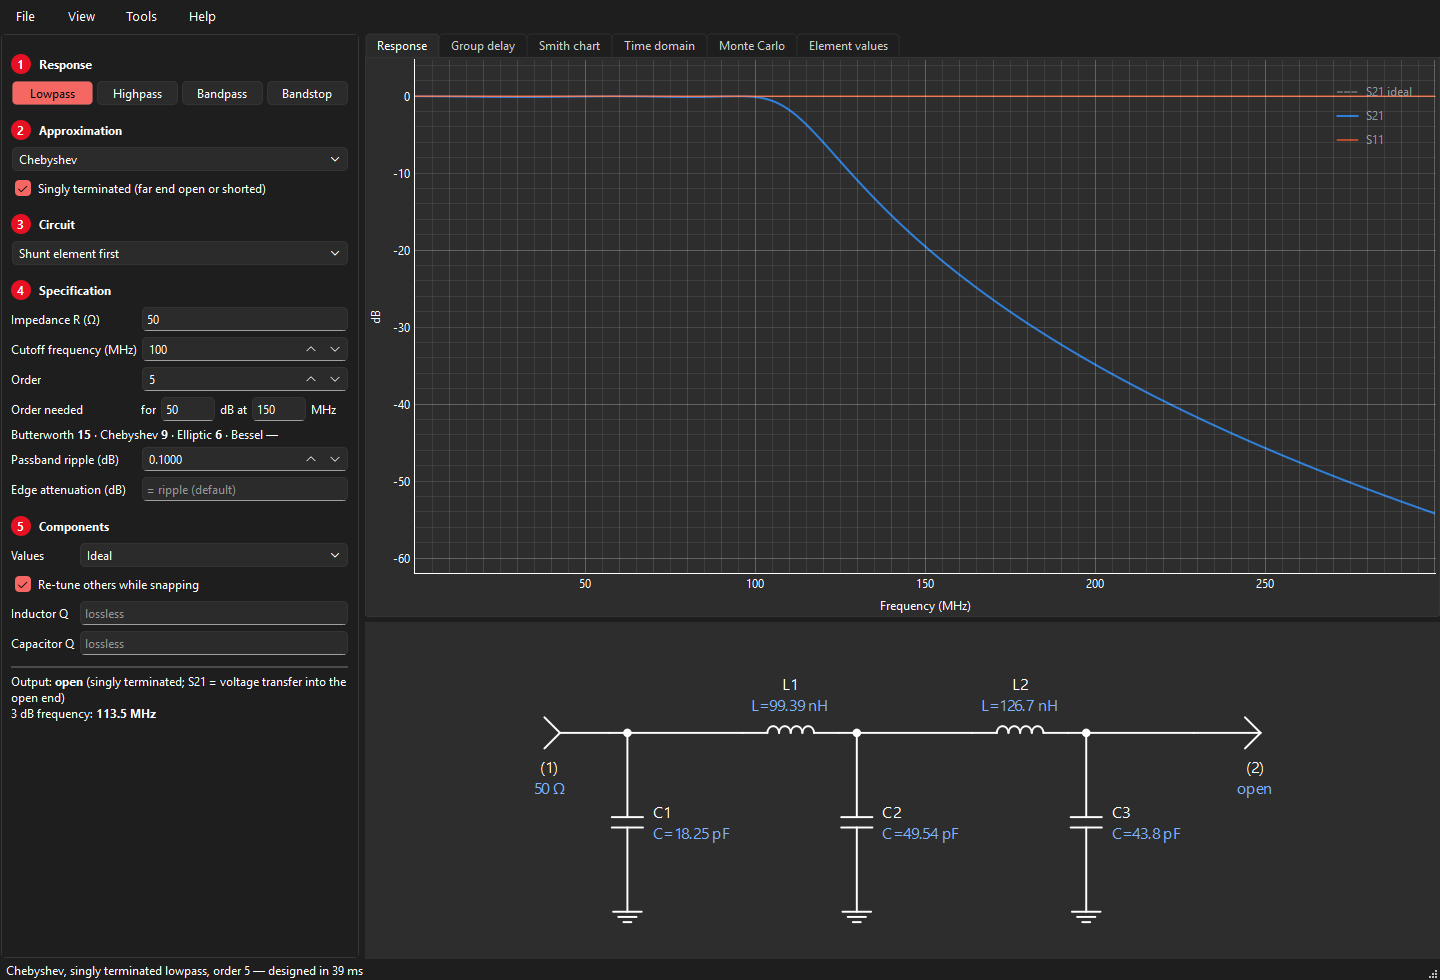Lower Passband ripple using the down arrow
This screenshot has height=980, width=1440.
335,459
